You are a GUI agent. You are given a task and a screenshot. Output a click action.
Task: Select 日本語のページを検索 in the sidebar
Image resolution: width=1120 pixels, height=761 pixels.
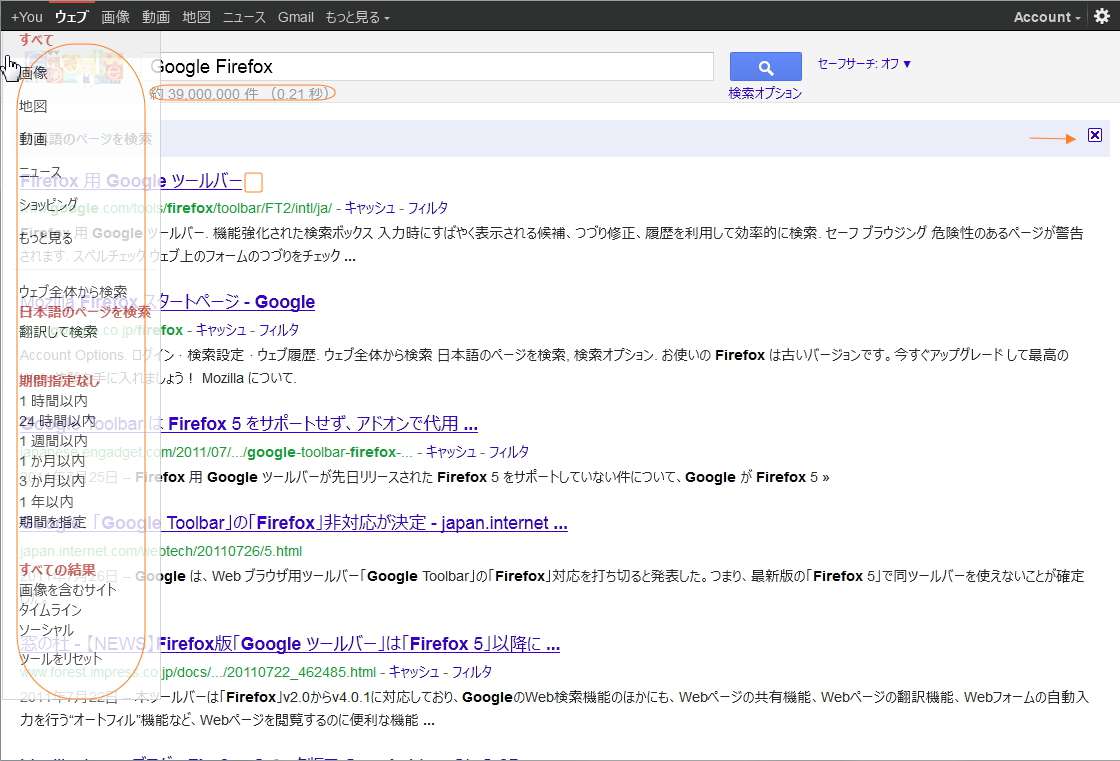tap(85, 312)
